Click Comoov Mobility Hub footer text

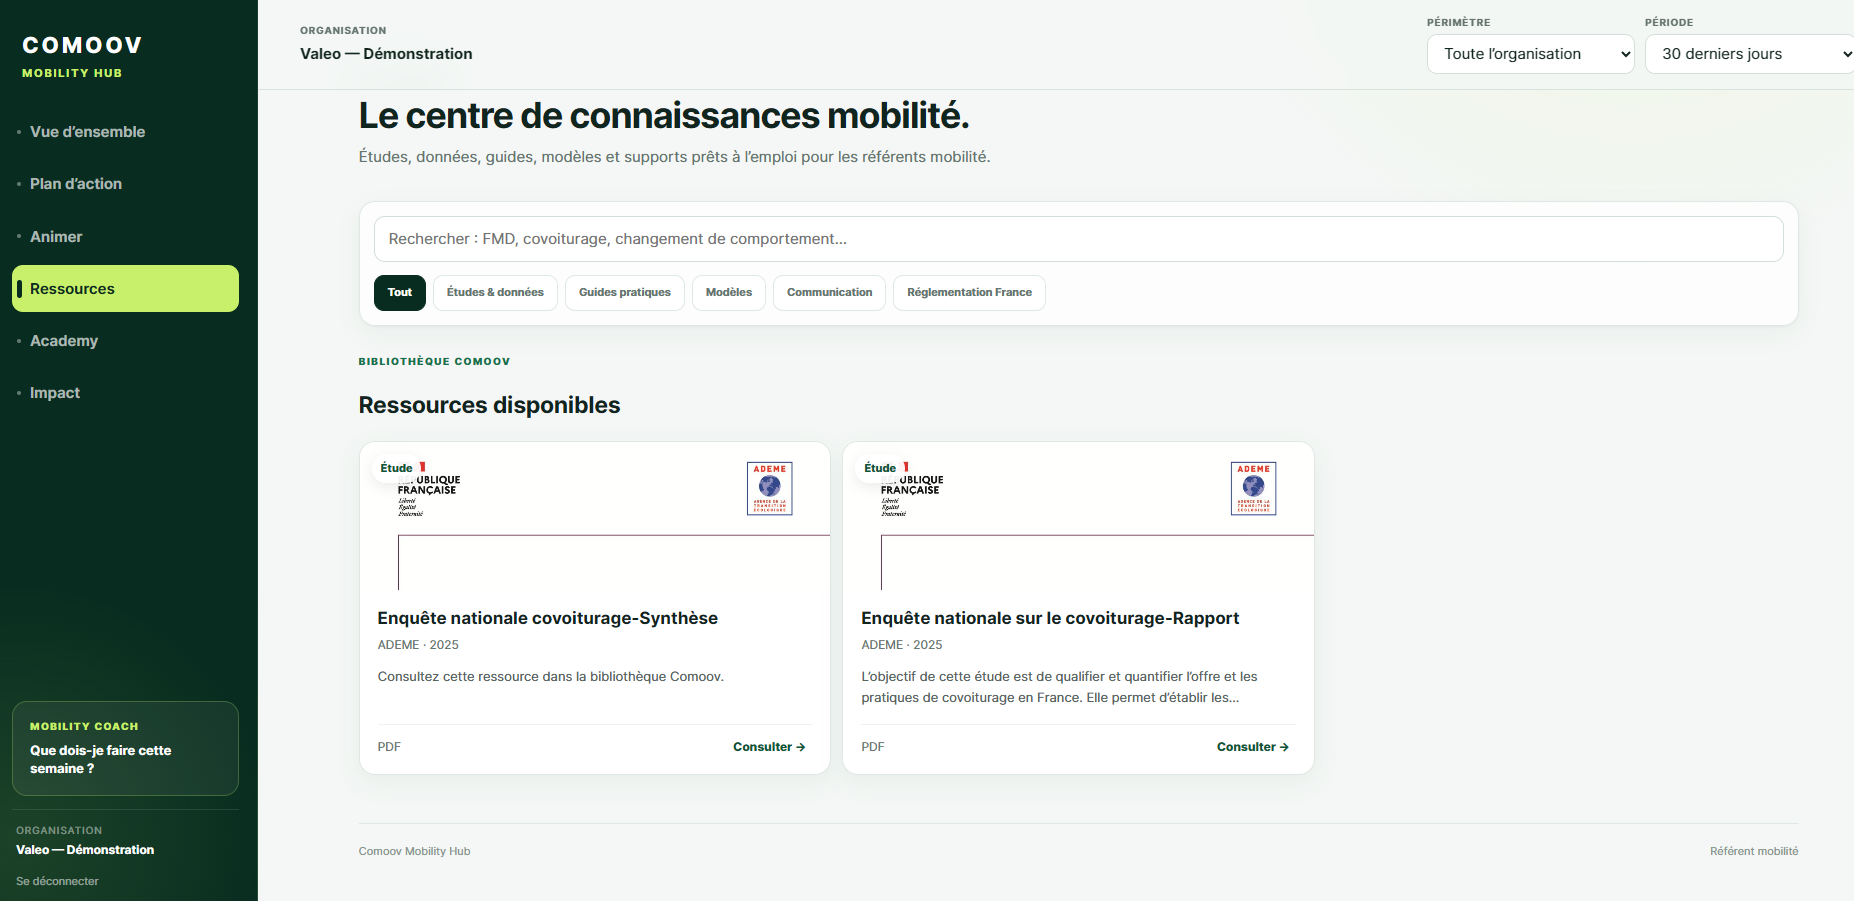coord(415,851)
